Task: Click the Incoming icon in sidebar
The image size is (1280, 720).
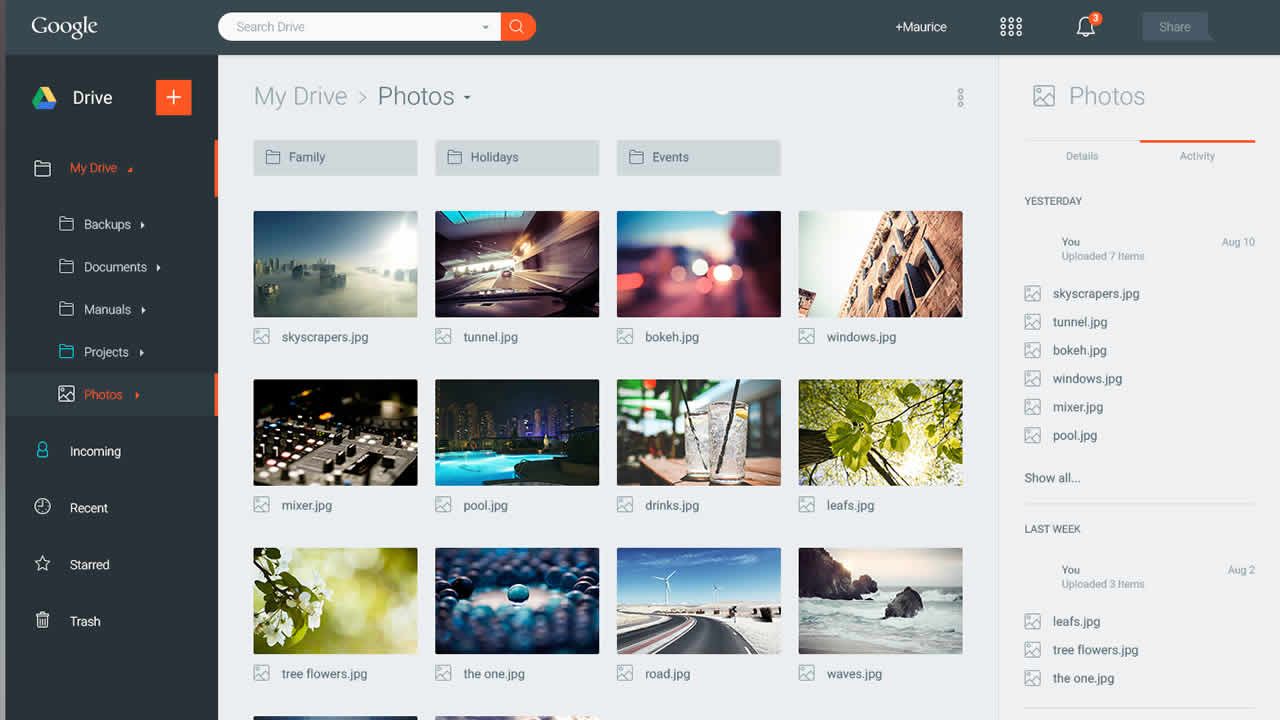Action: (42, 451)
